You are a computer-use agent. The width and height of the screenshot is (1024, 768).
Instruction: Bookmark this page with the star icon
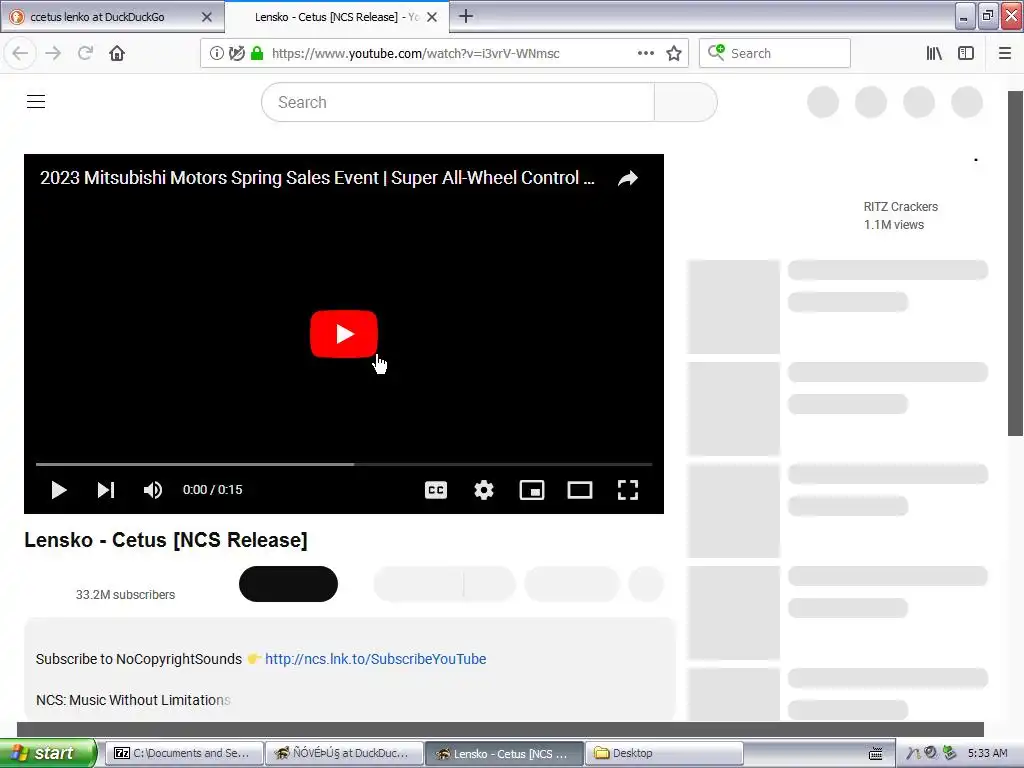pyautogui.click(x=674, y=54)
